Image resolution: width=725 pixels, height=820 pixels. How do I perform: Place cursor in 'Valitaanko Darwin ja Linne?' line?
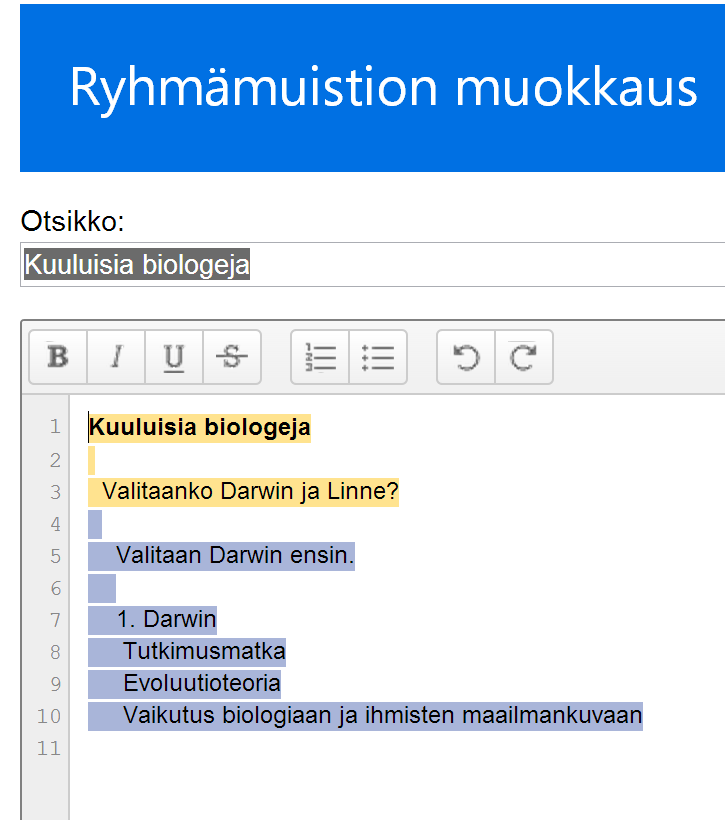tap(250, 492)
